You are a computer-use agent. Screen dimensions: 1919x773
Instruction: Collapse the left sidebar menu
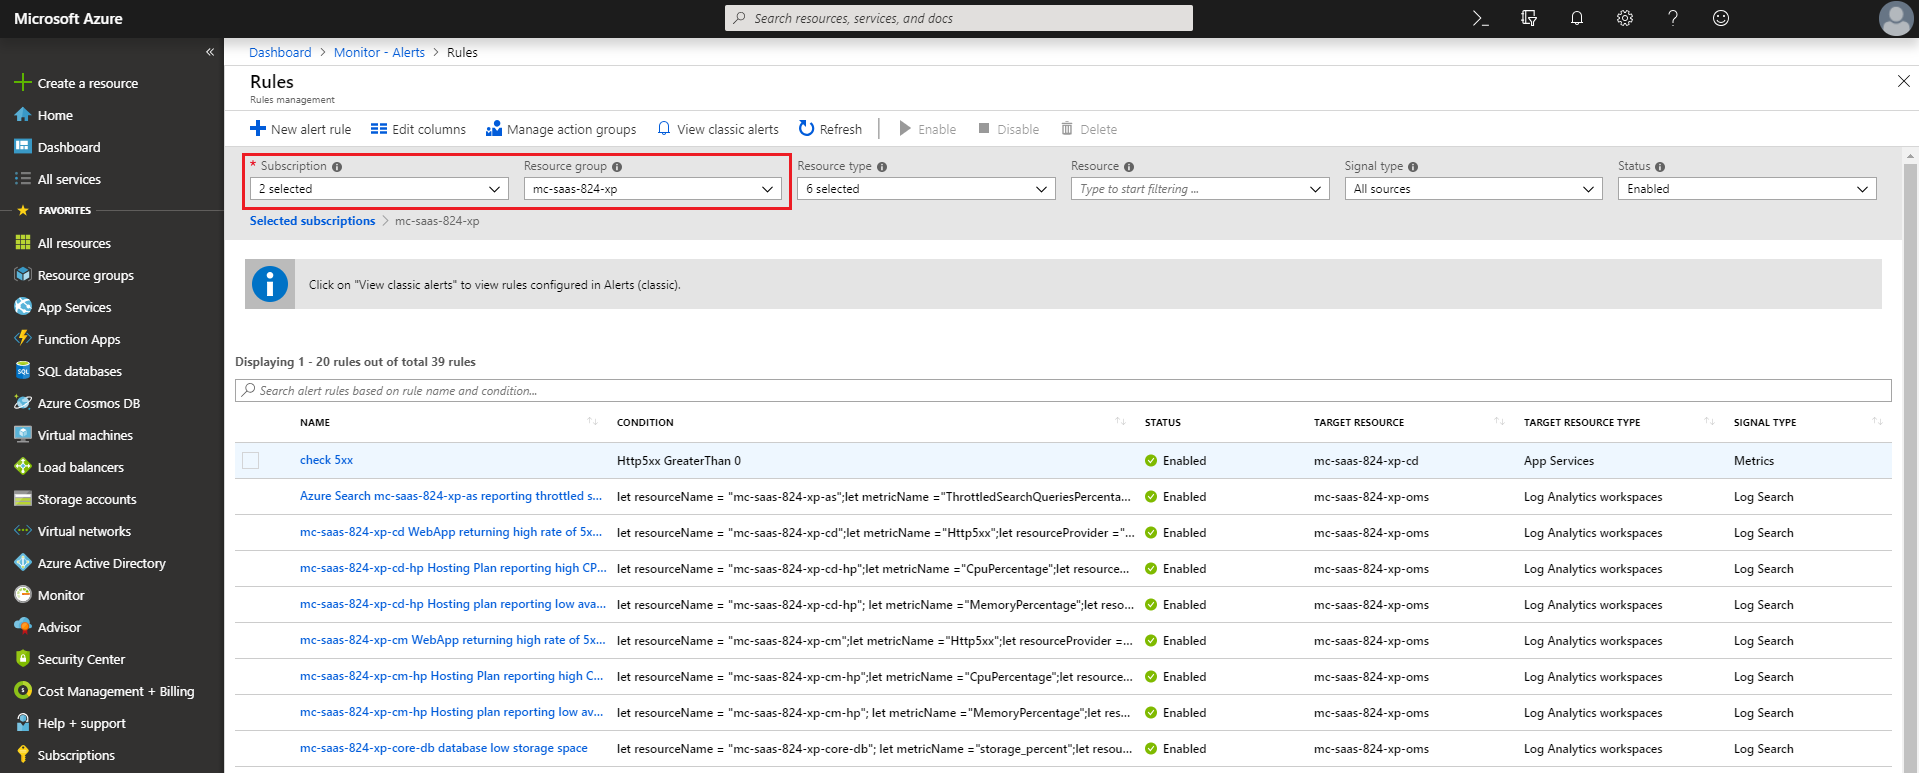pos(210,52)
